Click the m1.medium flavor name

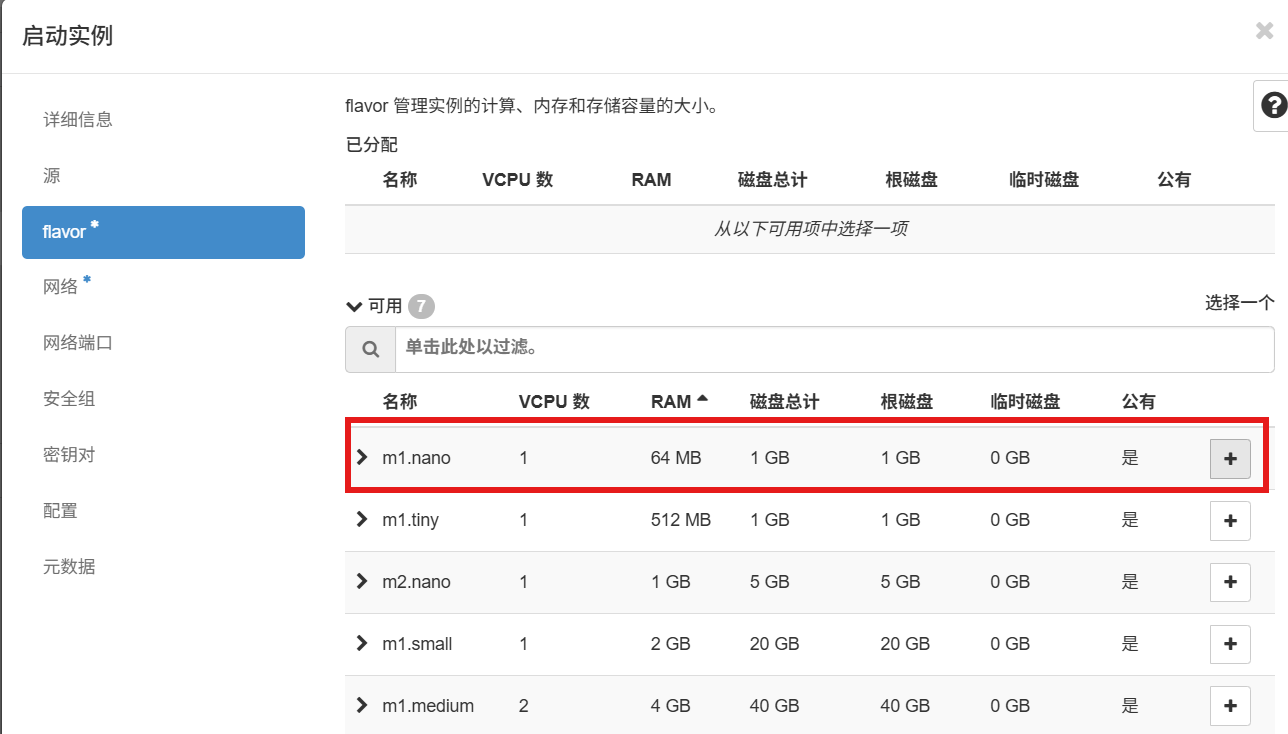(x=428, y=706)
